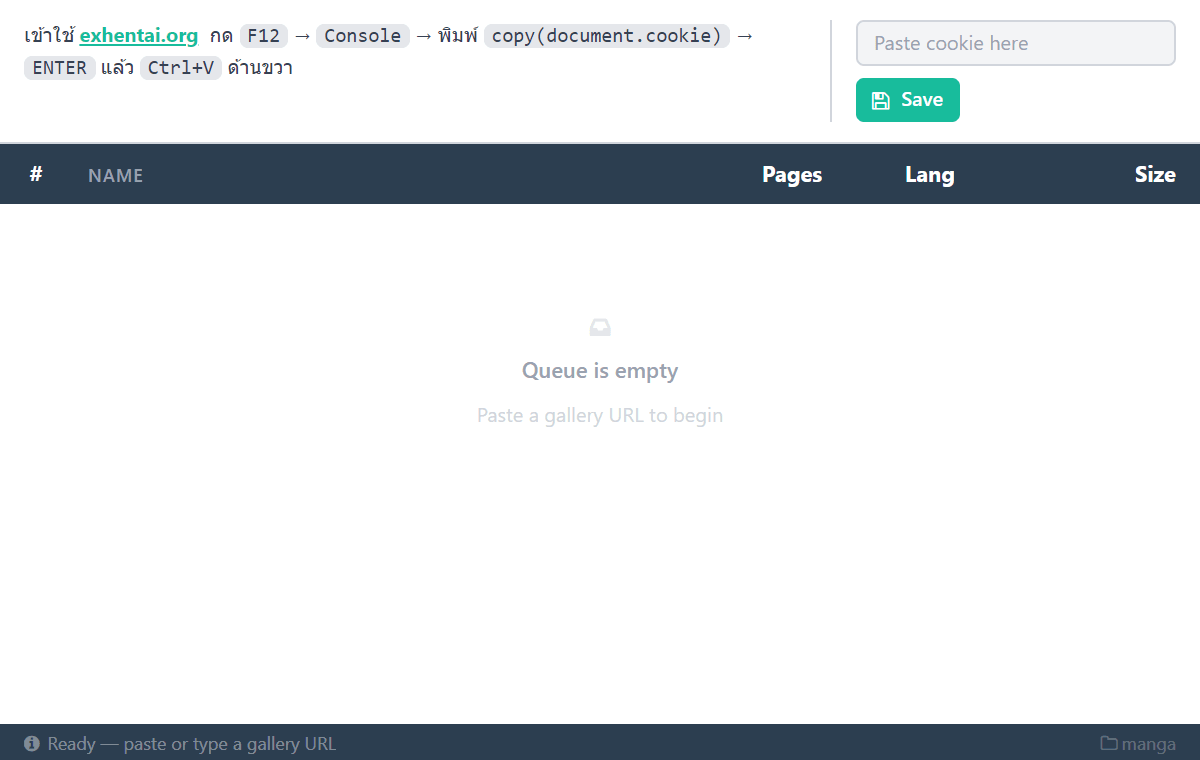Click the Pages column header
This screenshot has width=1200, height=760.
792,174
